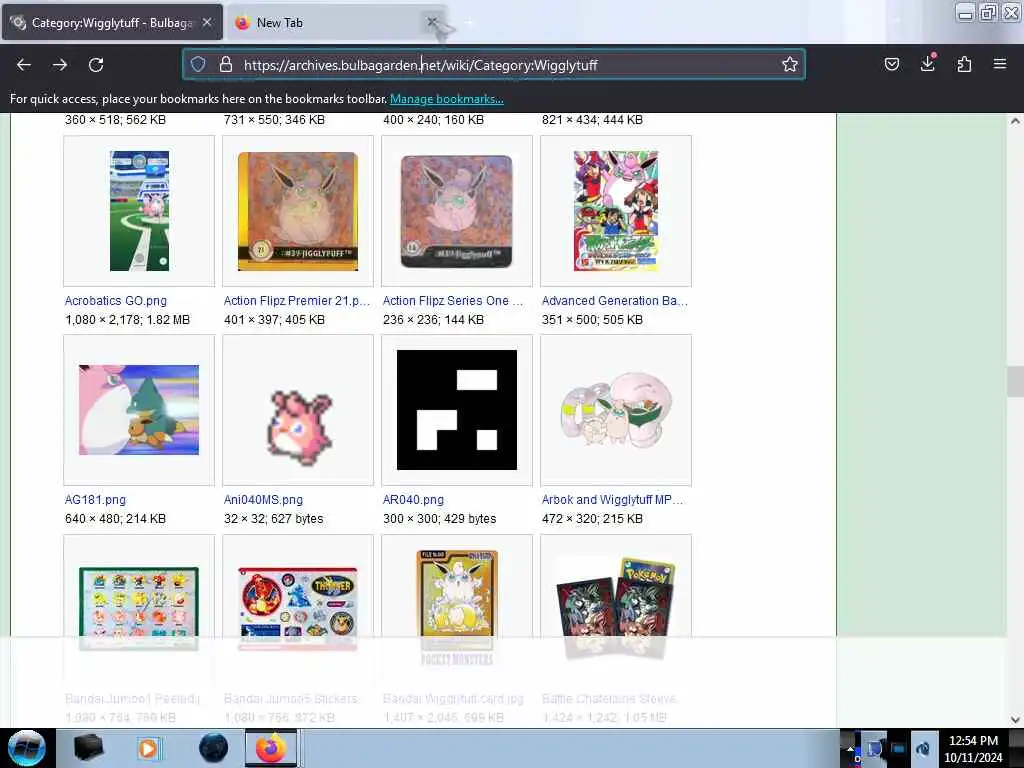The image size is (1024, 768).
Task: Click the 401 × 397; 405 KB text
Action: [274, 320]
